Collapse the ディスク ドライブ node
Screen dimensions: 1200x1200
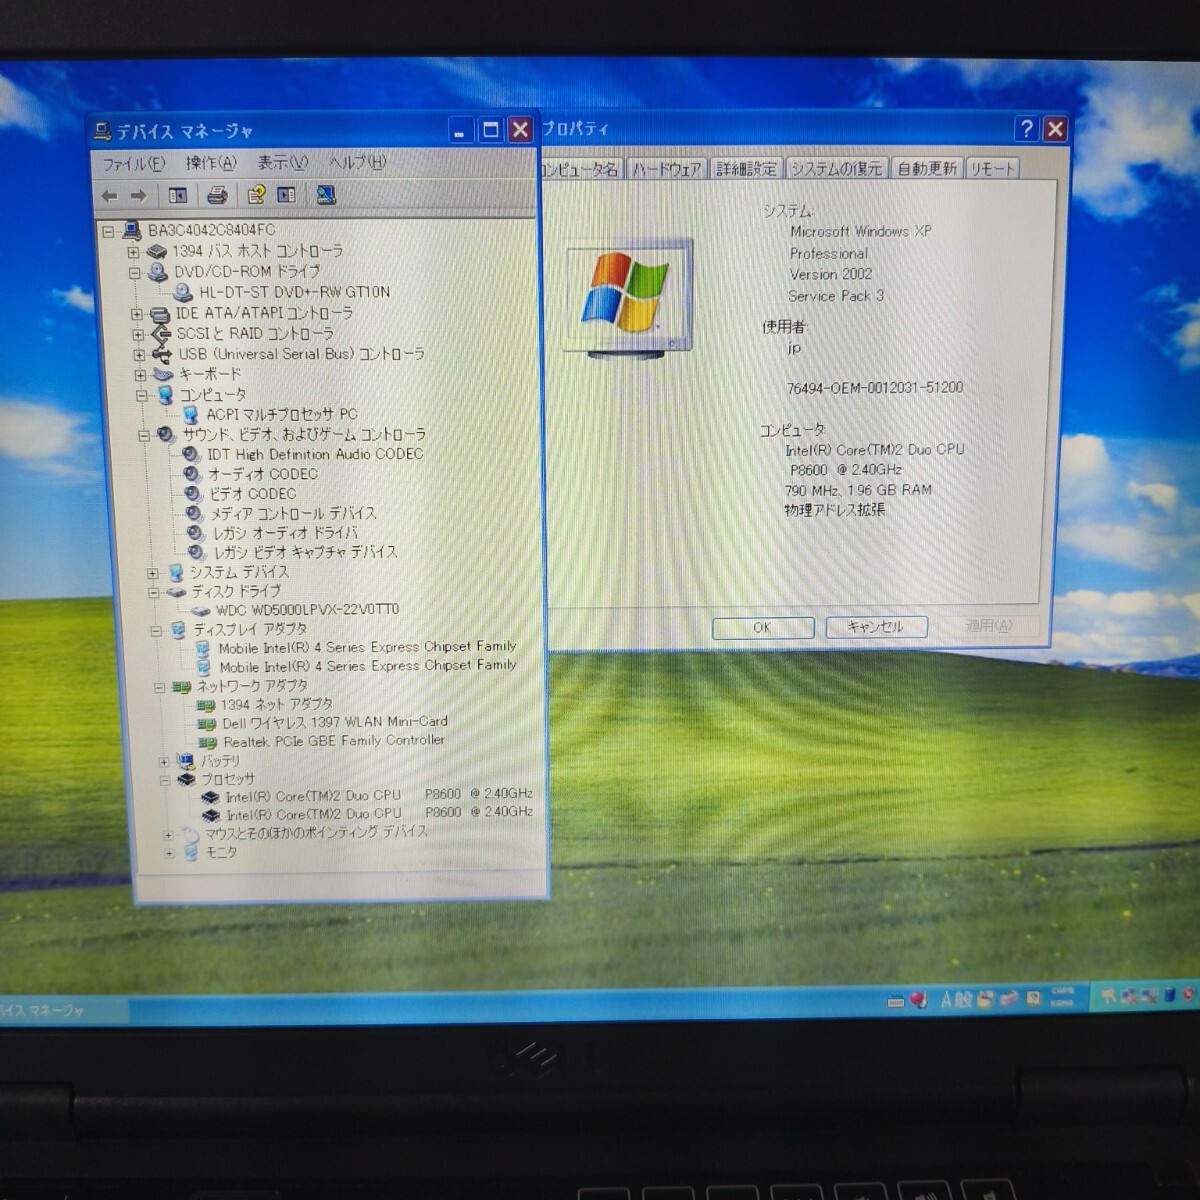pyautogui.click(x=153, y=592)
